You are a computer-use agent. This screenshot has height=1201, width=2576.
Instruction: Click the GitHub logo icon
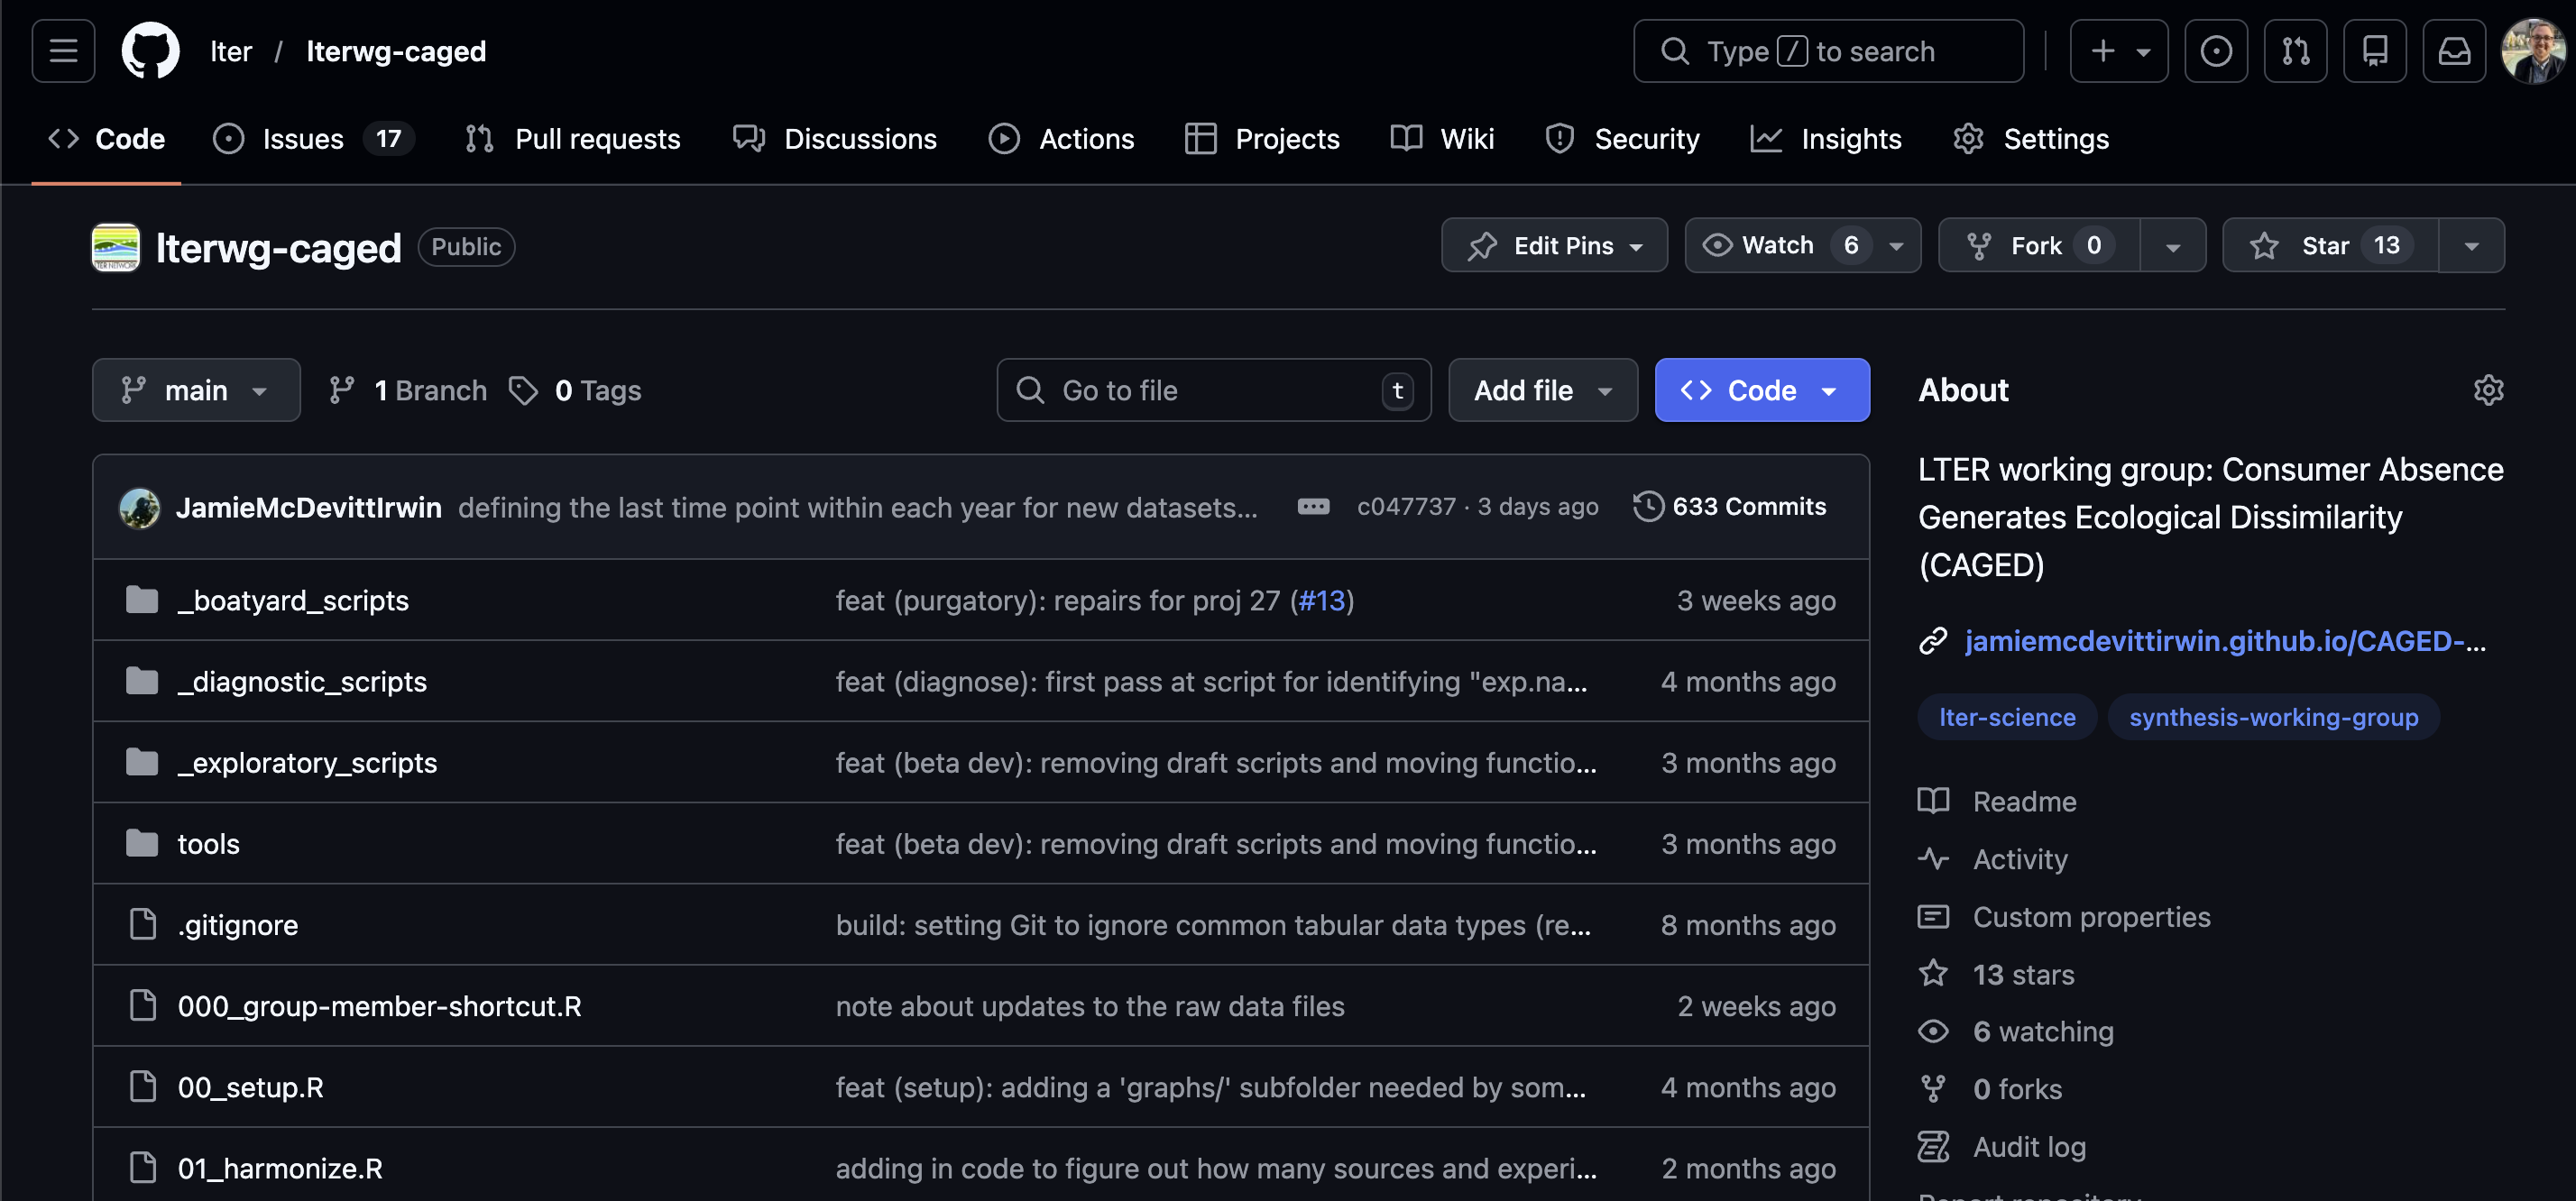[x=150, y=51]
